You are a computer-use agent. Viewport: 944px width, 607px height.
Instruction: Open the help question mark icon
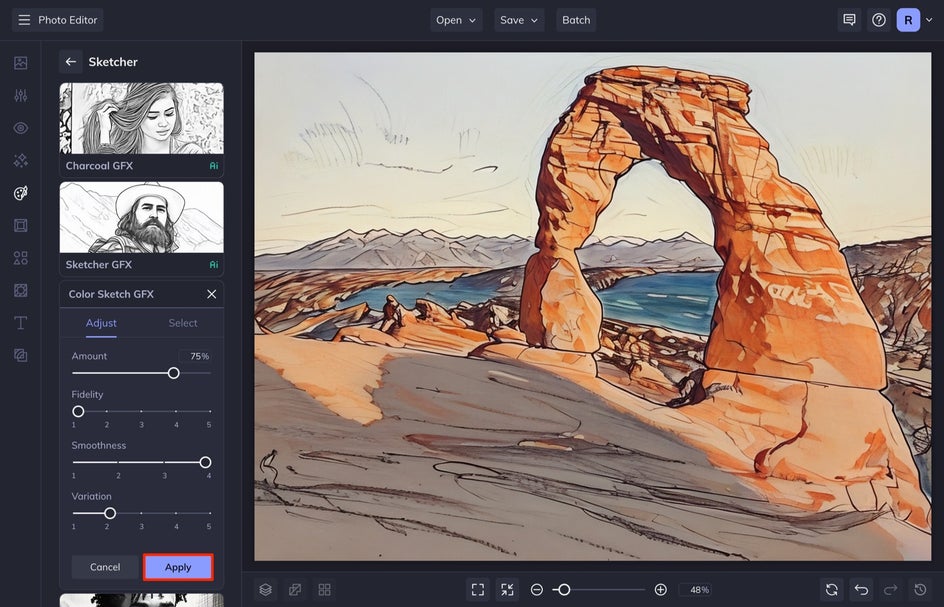point(879,20)
